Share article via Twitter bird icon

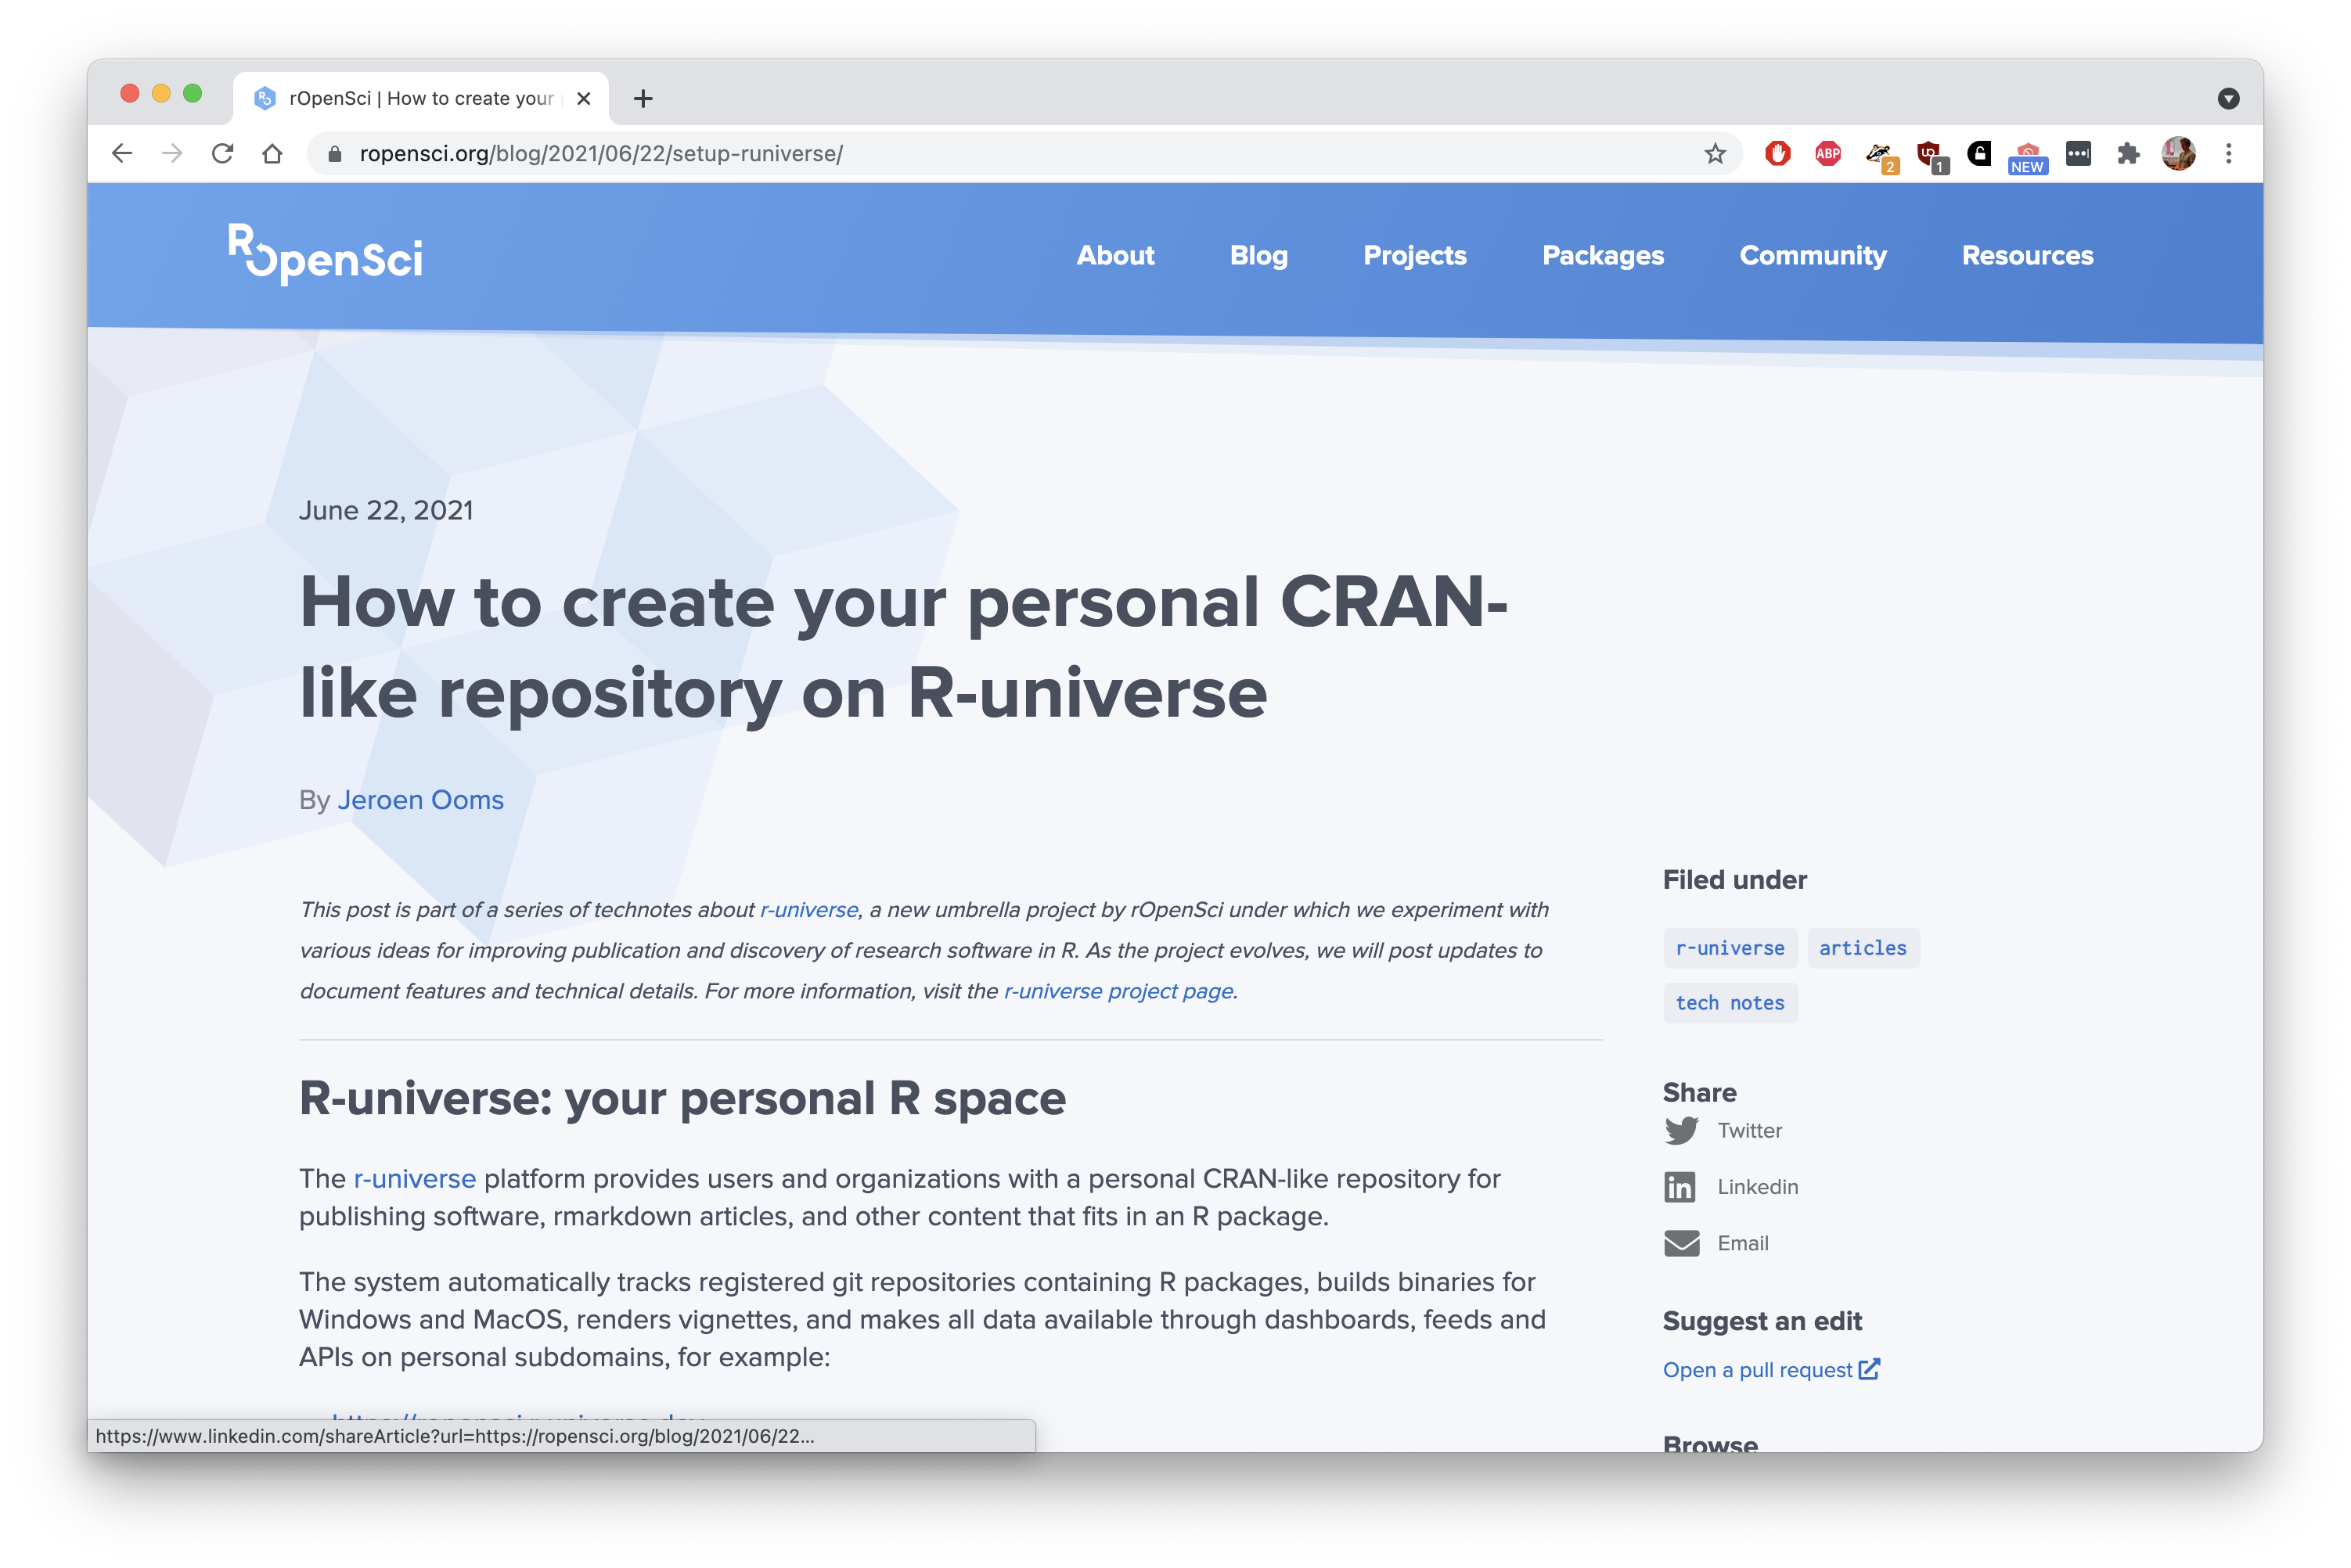pos(1681,1130)
